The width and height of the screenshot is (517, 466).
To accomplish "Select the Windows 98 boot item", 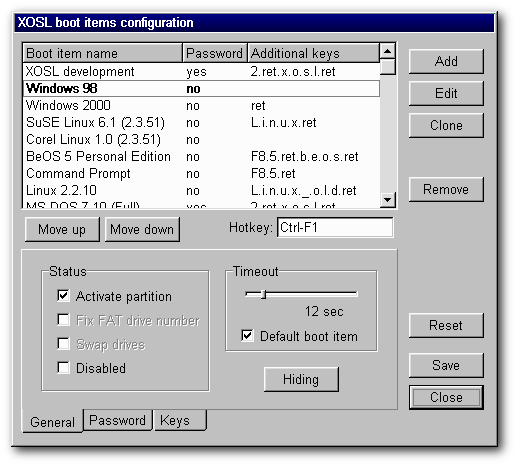I will [x=201, y=89].
